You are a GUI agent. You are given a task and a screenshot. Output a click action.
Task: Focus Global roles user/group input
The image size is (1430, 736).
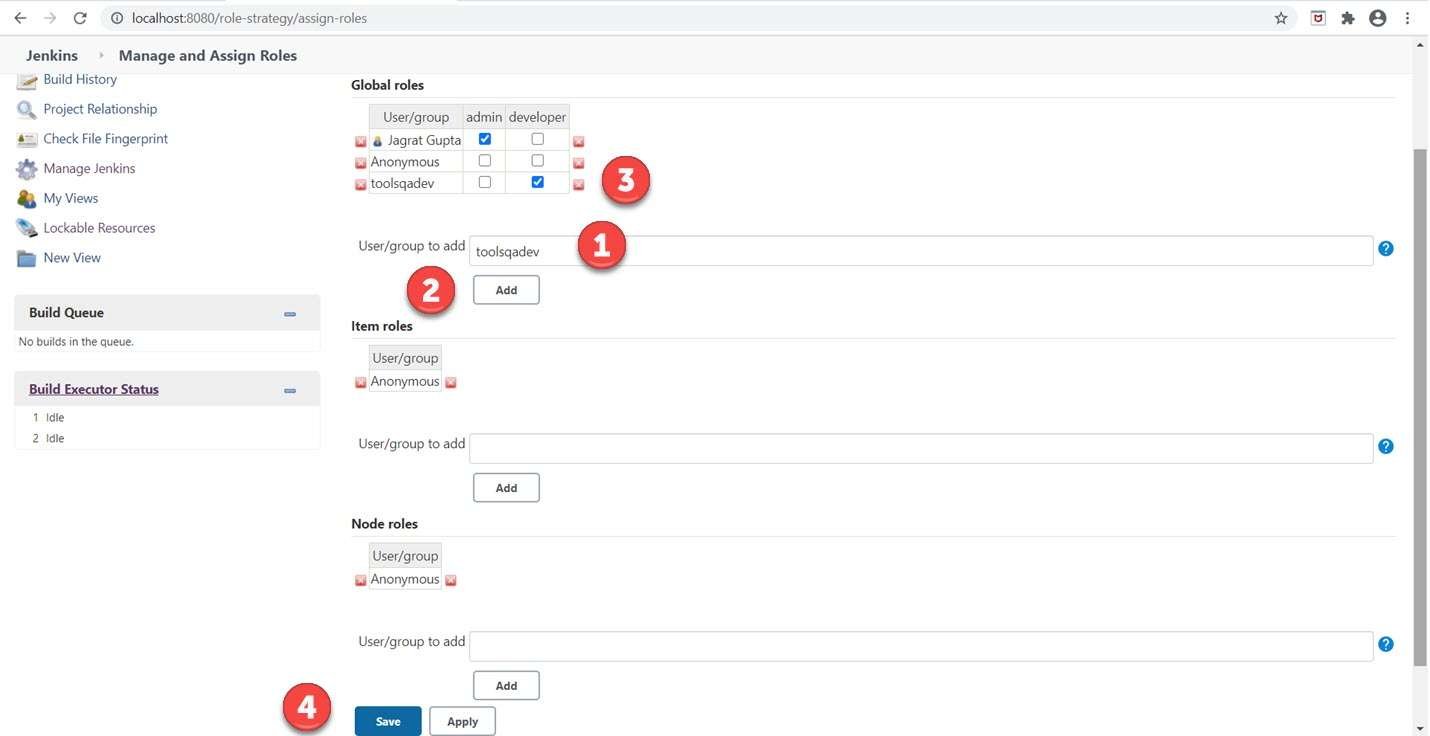pyautogui.click(x=921, y=251)
